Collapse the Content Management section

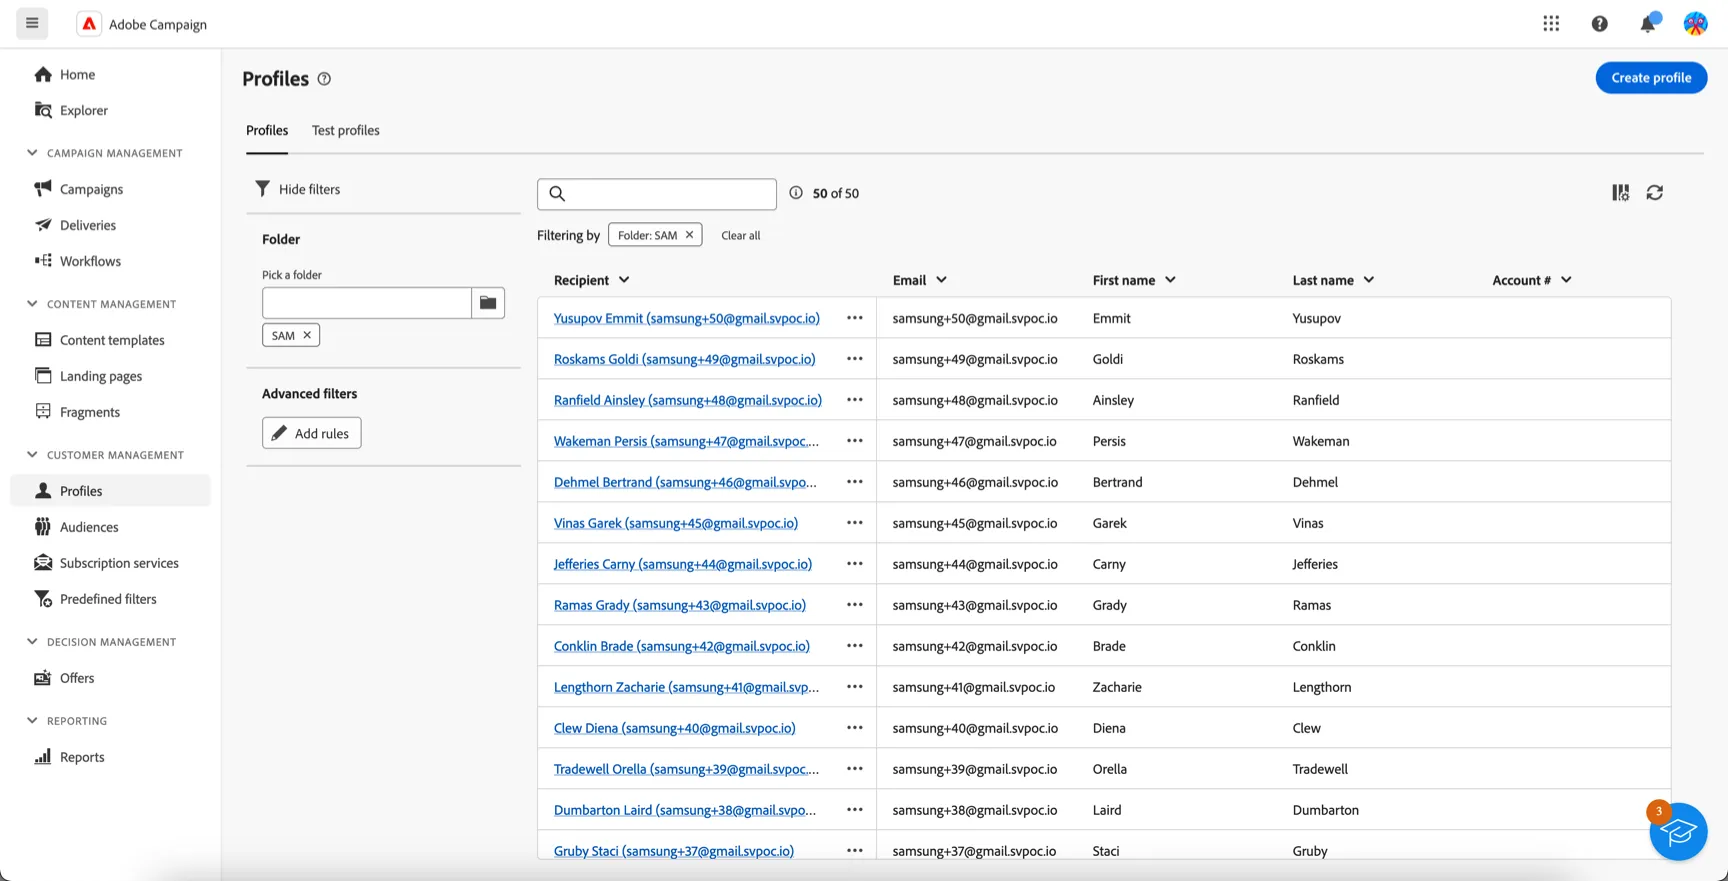coord(32,304)
